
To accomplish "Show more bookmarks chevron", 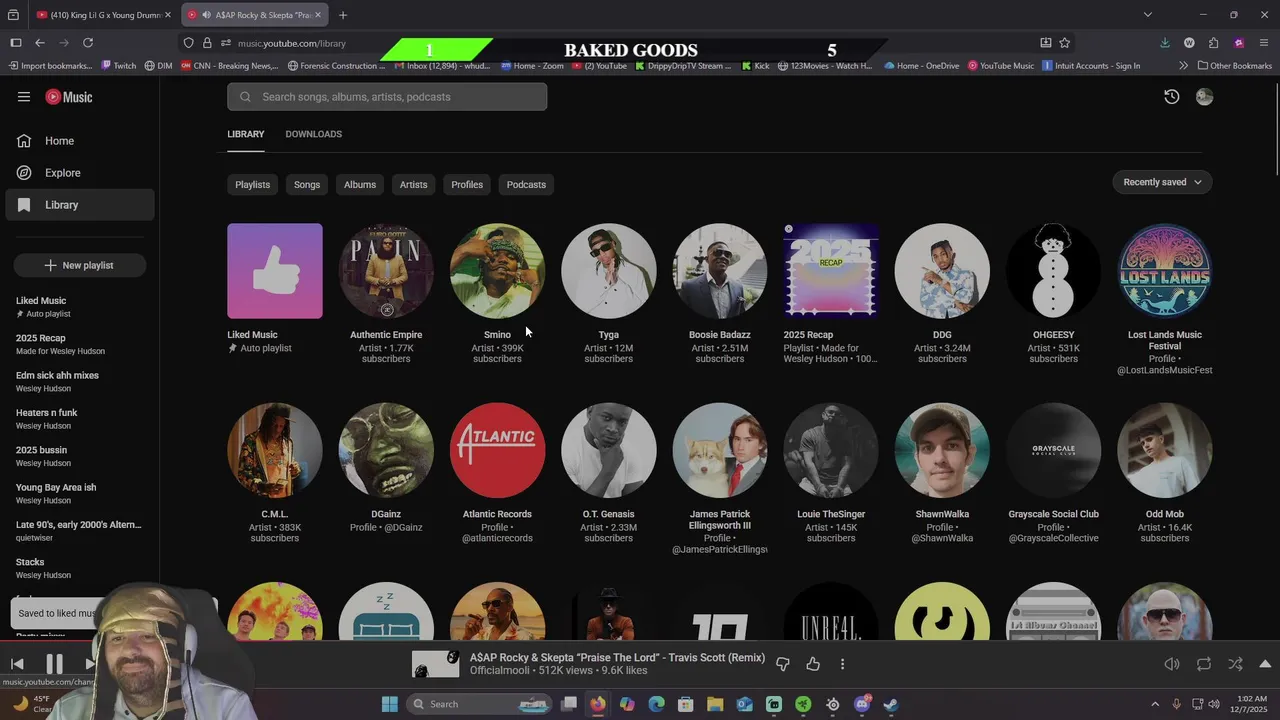I will point(1183,66).
